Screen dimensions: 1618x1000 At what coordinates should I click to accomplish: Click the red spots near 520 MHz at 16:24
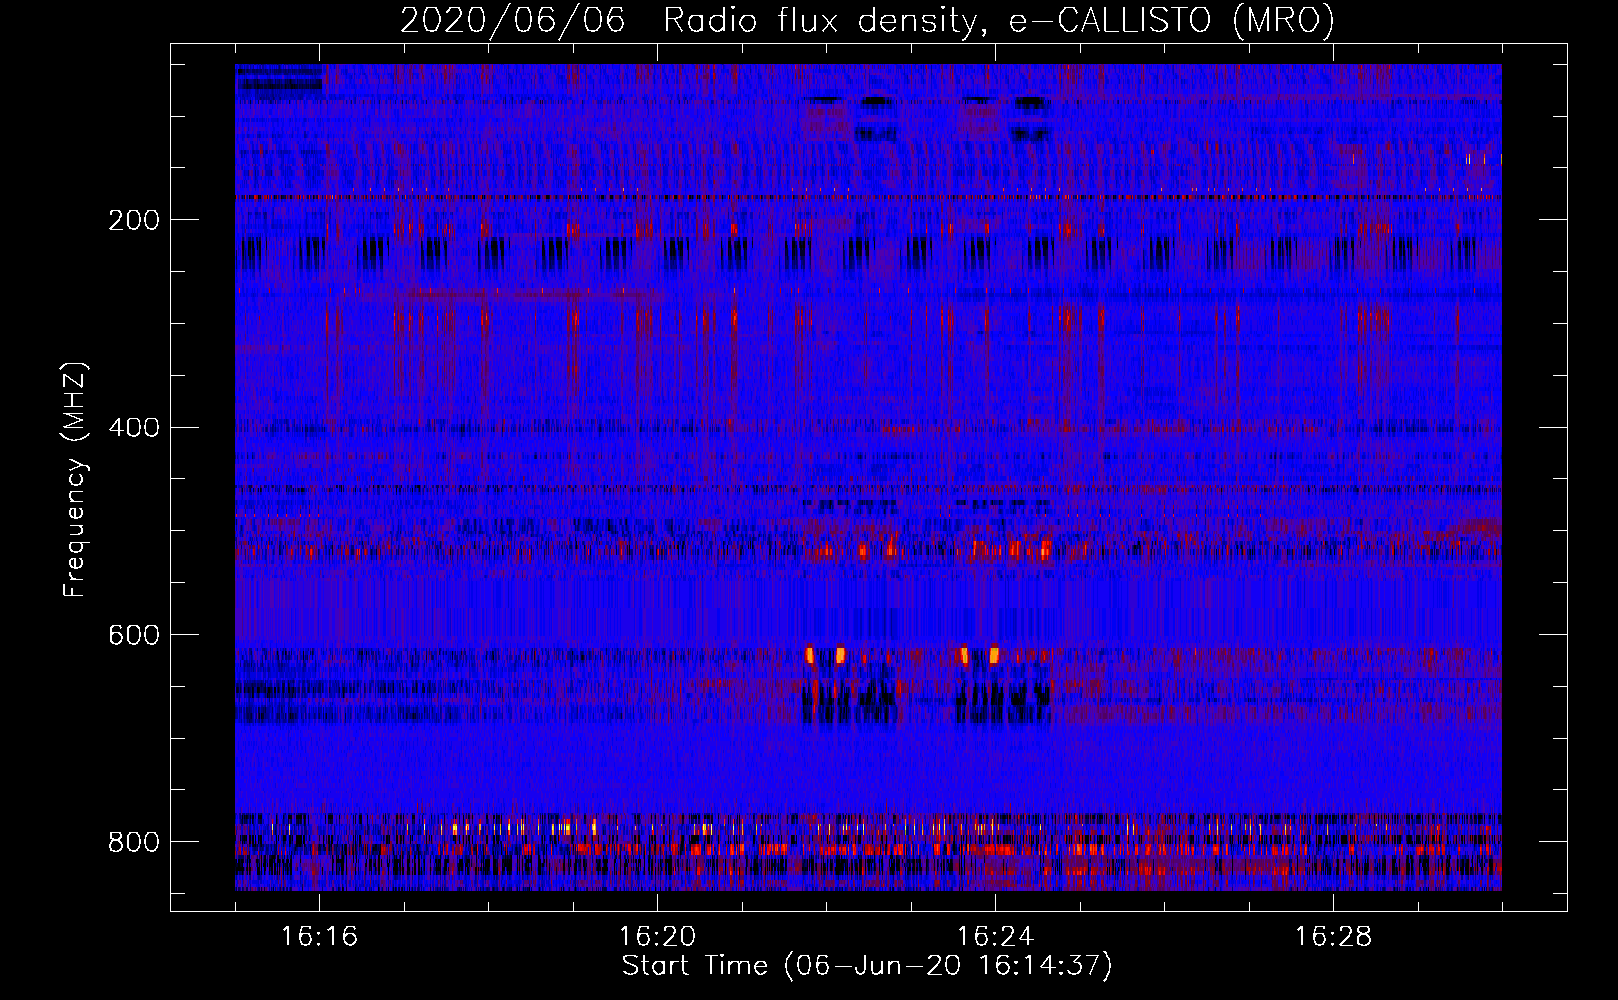(1012, 549)
